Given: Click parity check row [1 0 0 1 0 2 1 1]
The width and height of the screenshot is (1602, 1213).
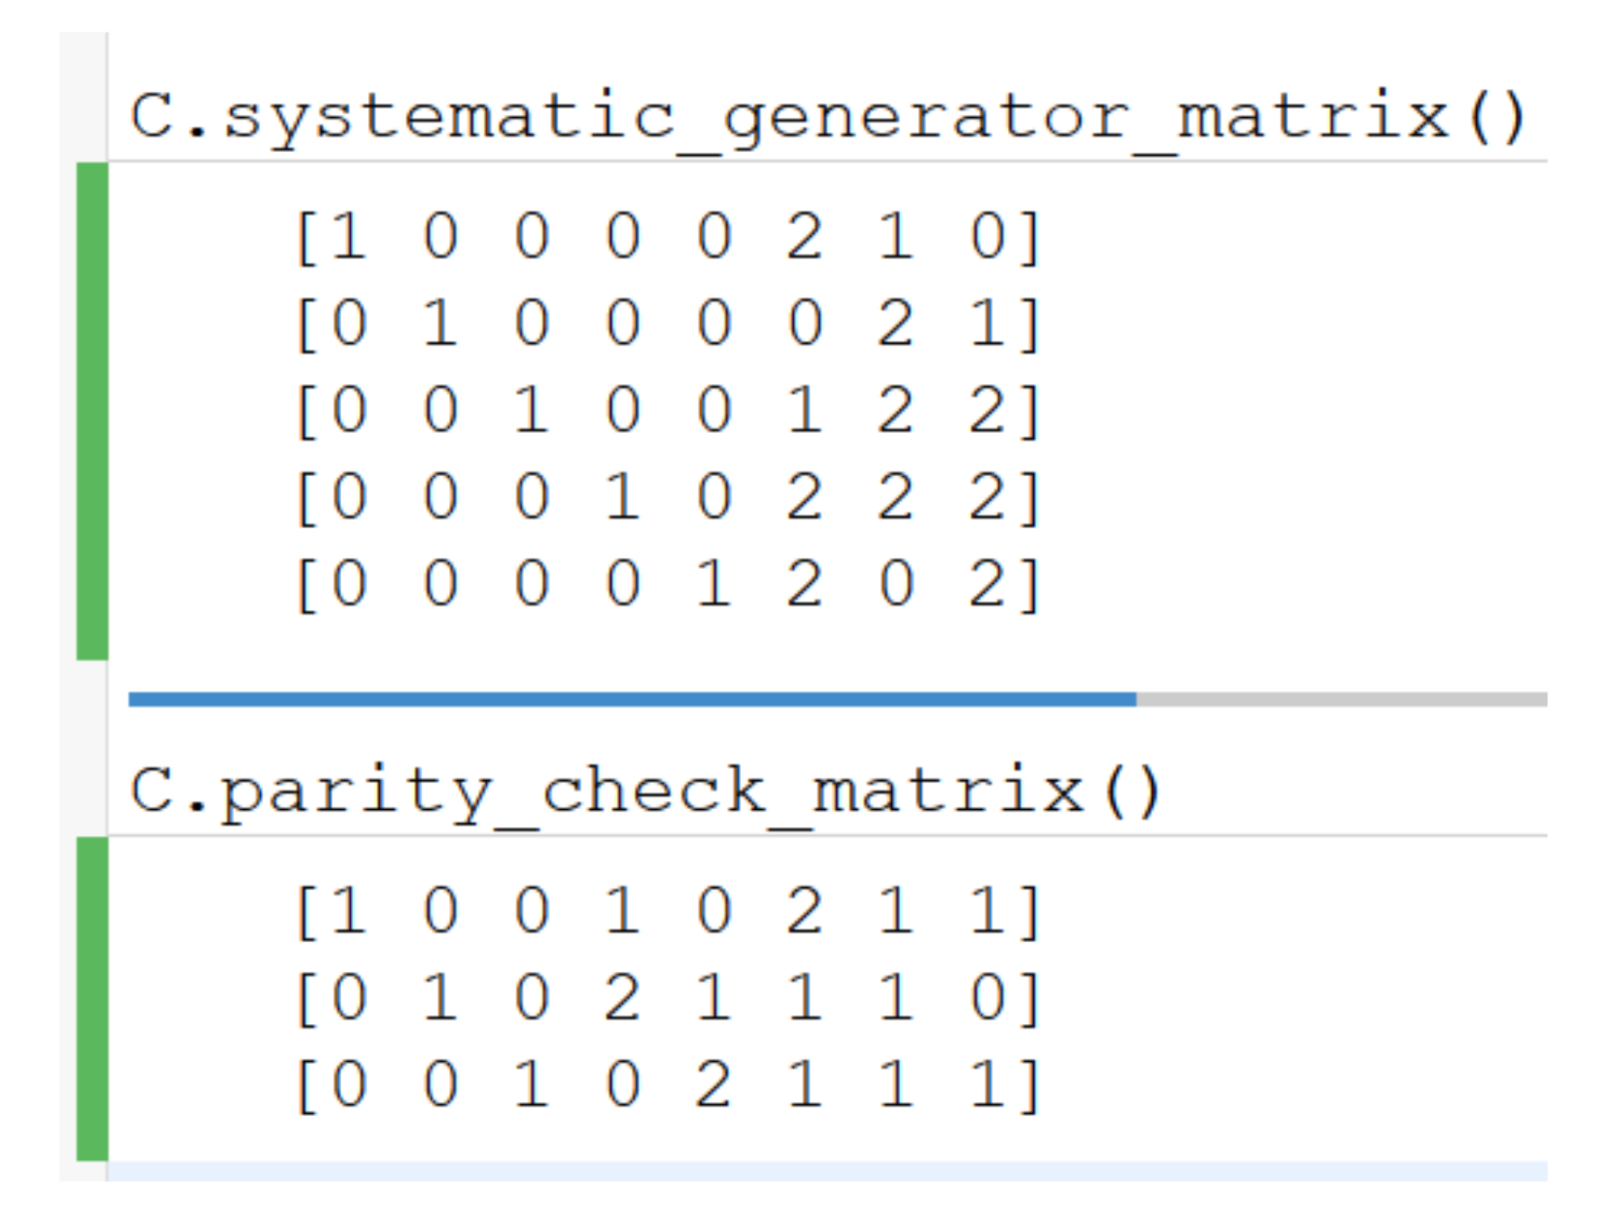Looking at the screenshot, I should 668,912.
